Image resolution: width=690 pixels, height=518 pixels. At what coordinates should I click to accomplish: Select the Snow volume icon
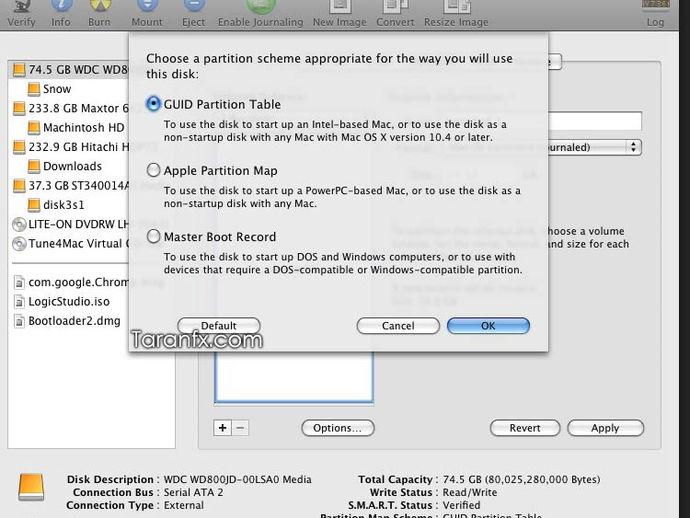pos(33,89)
